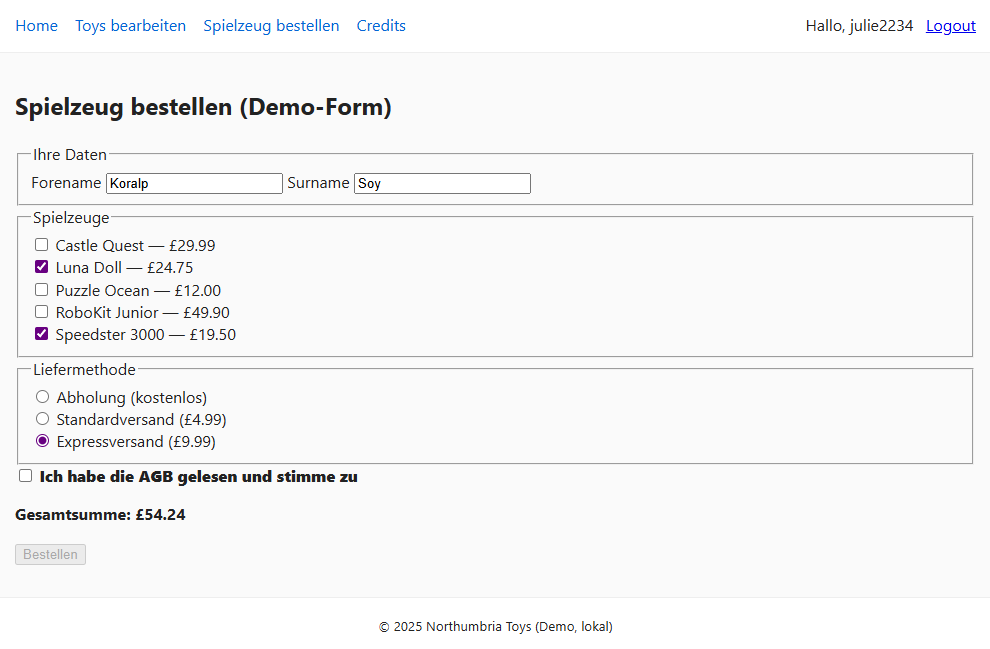Click into the Forename input field
990x649 pixels.
(194, 184)
